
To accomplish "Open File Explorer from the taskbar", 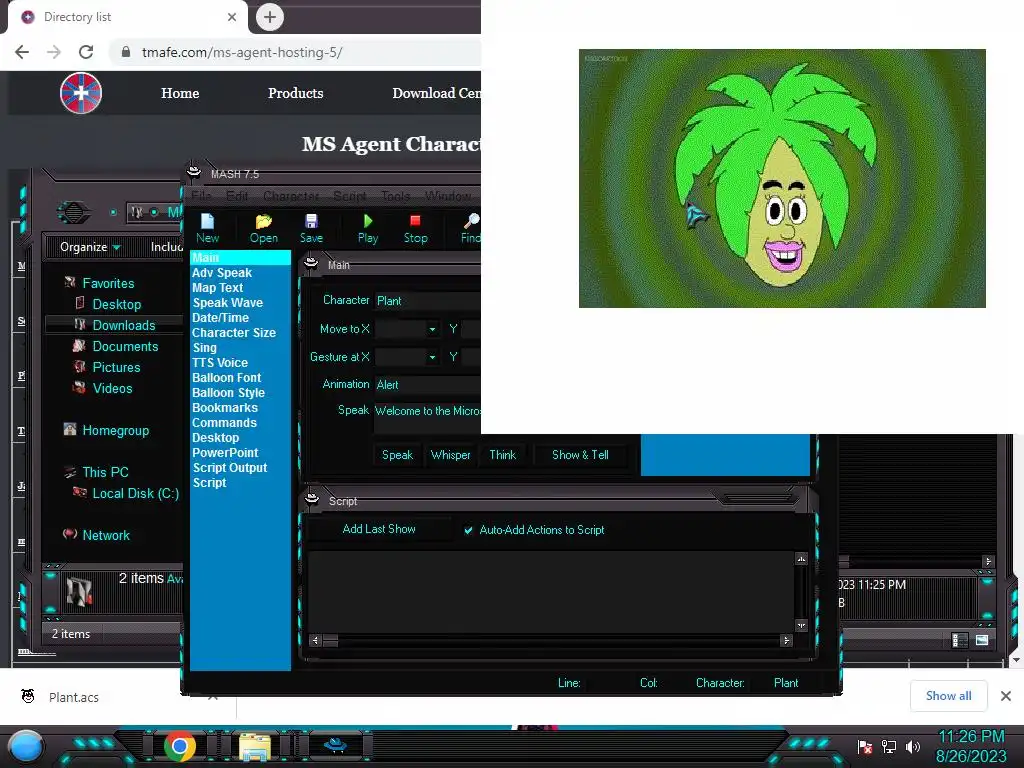I will coord(255,746).
